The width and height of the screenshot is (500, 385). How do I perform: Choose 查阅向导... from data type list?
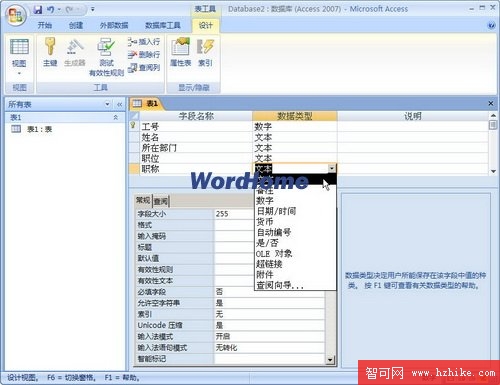click(295, 285)
